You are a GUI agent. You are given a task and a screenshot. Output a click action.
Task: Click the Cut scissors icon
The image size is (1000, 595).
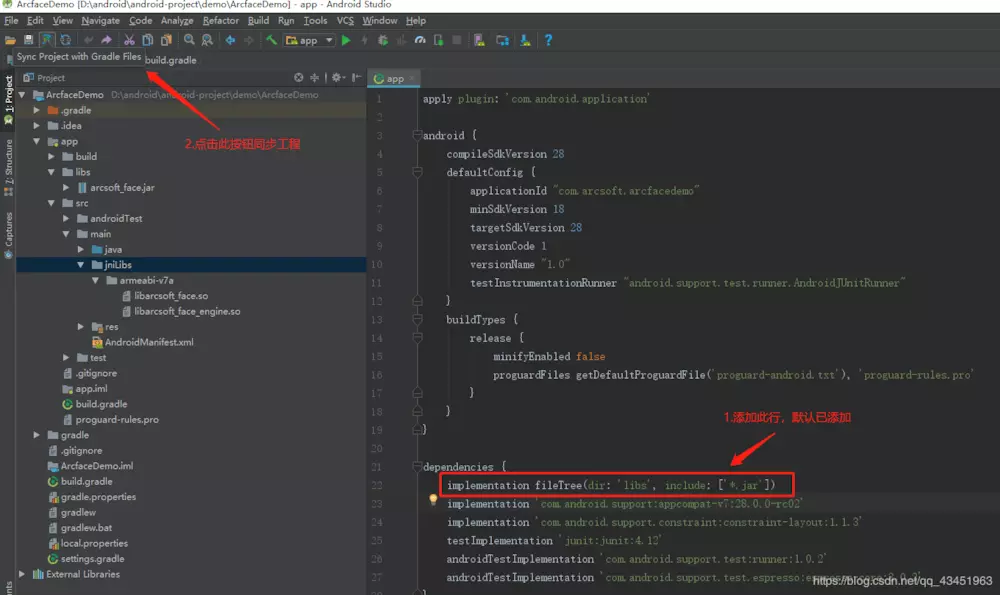[129, 40]
